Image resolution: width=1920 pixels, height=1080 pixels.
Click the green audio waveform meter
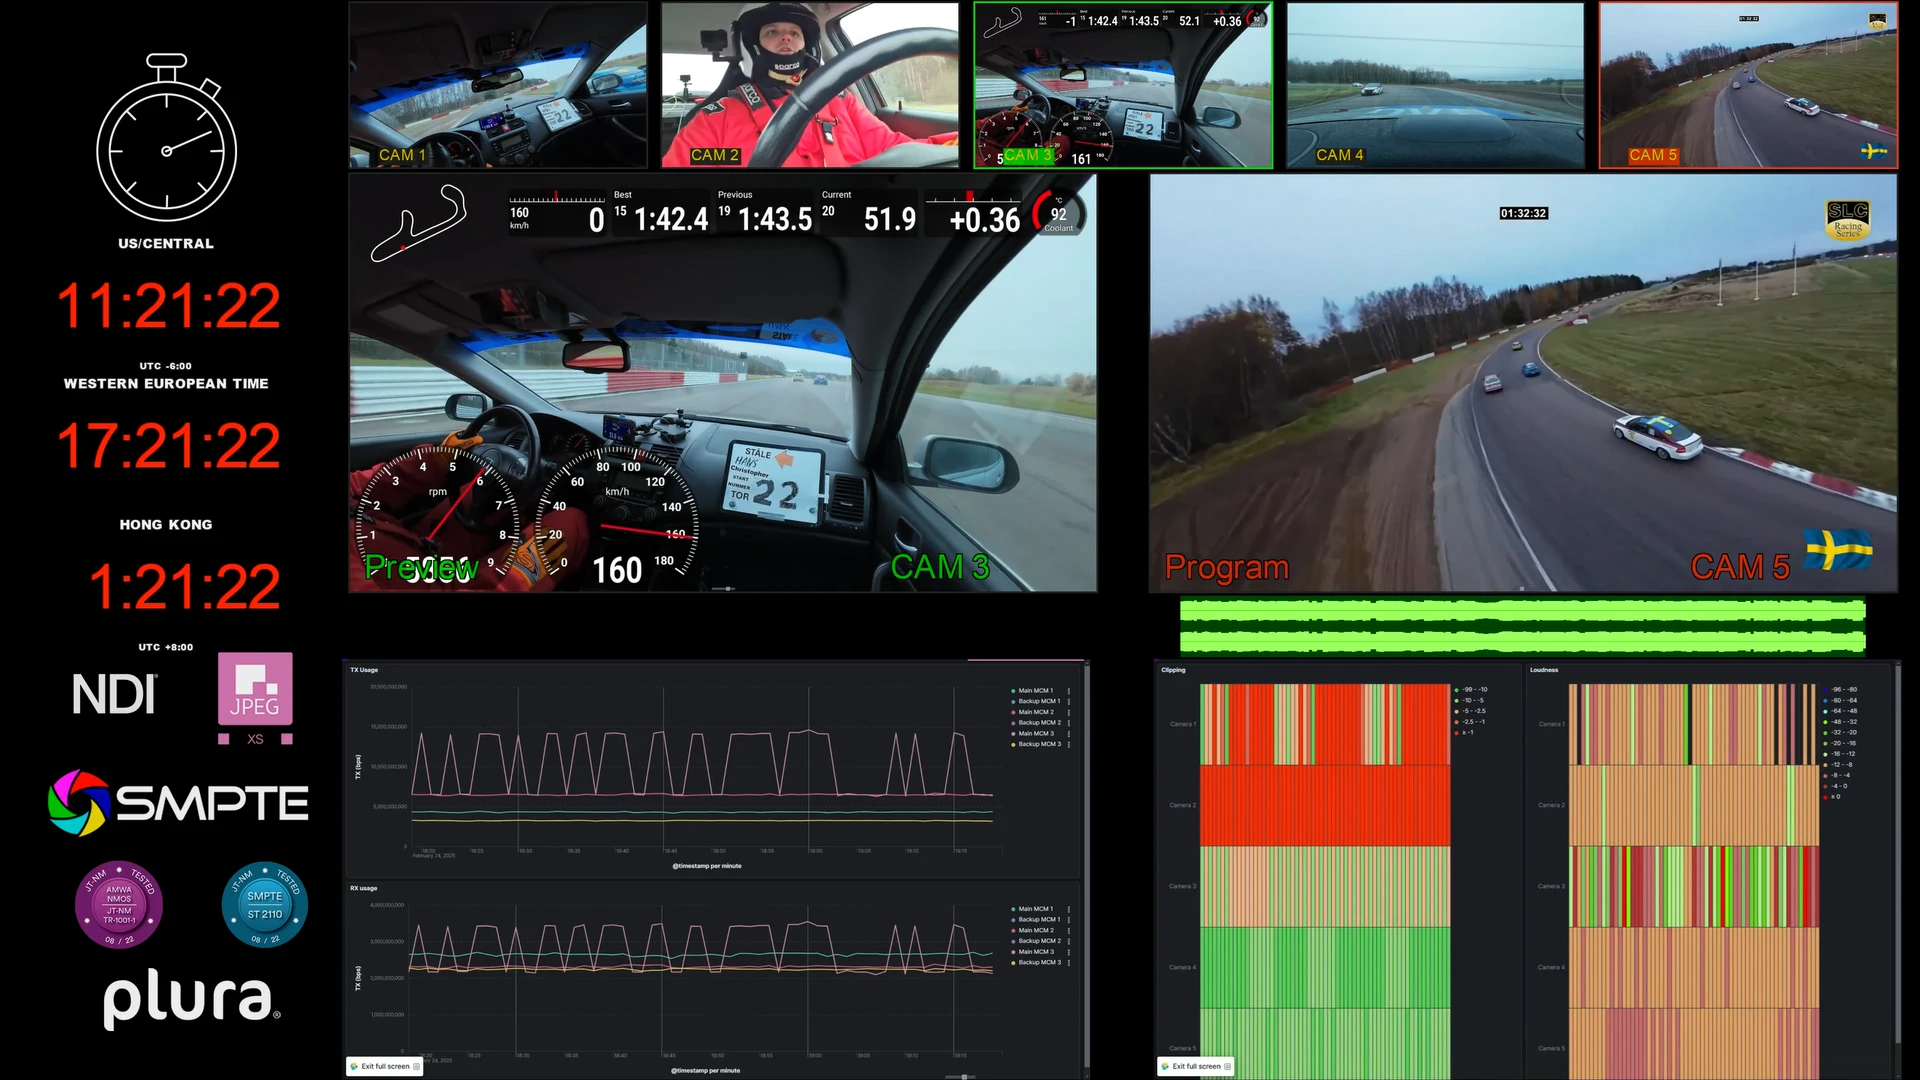(x=1523, y=626)
